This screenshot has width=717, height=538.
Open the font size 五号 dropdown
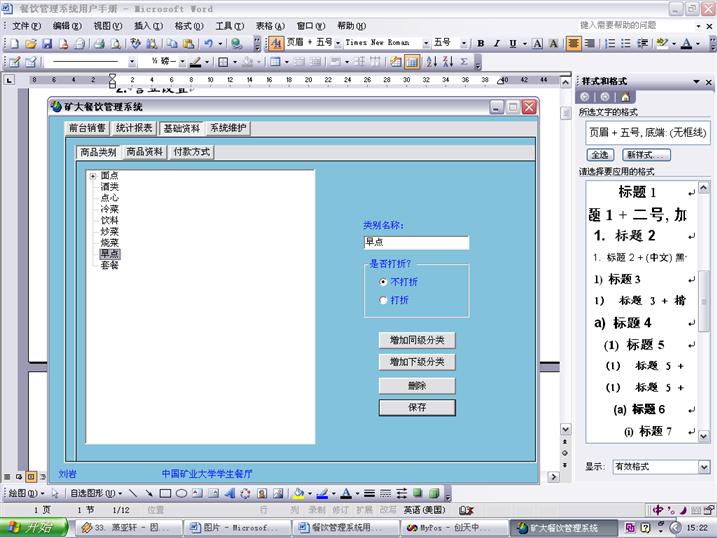click(464, 43)
